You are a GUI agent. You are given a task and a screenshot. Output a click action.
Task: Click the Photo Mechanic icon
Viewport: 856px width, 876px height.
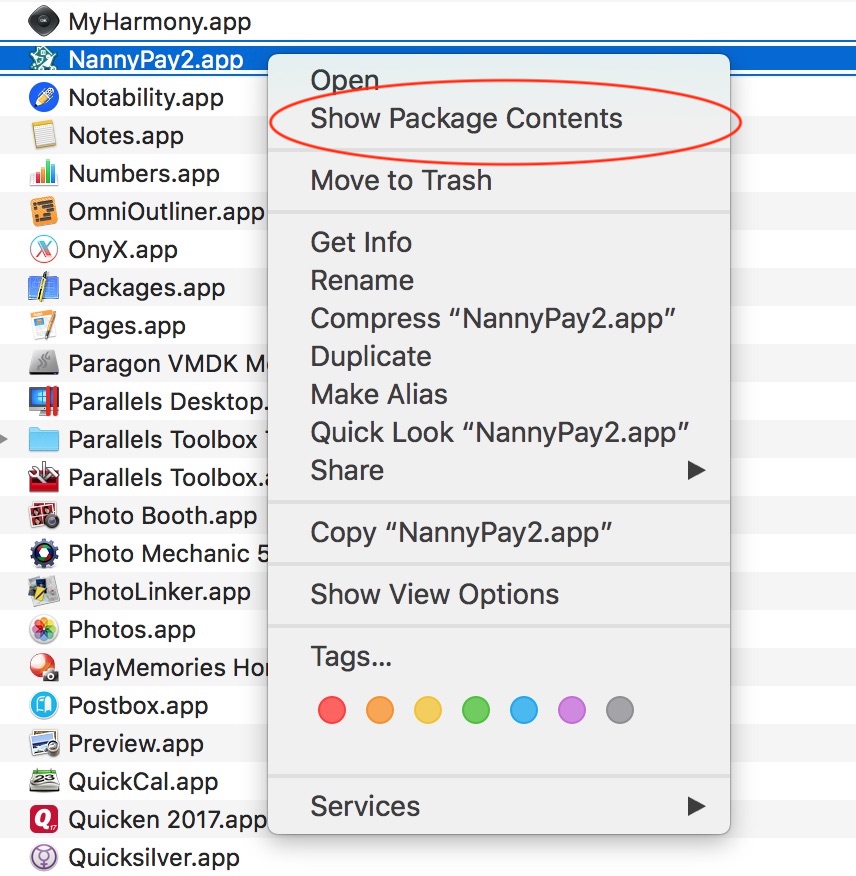(x=44, y=553)
